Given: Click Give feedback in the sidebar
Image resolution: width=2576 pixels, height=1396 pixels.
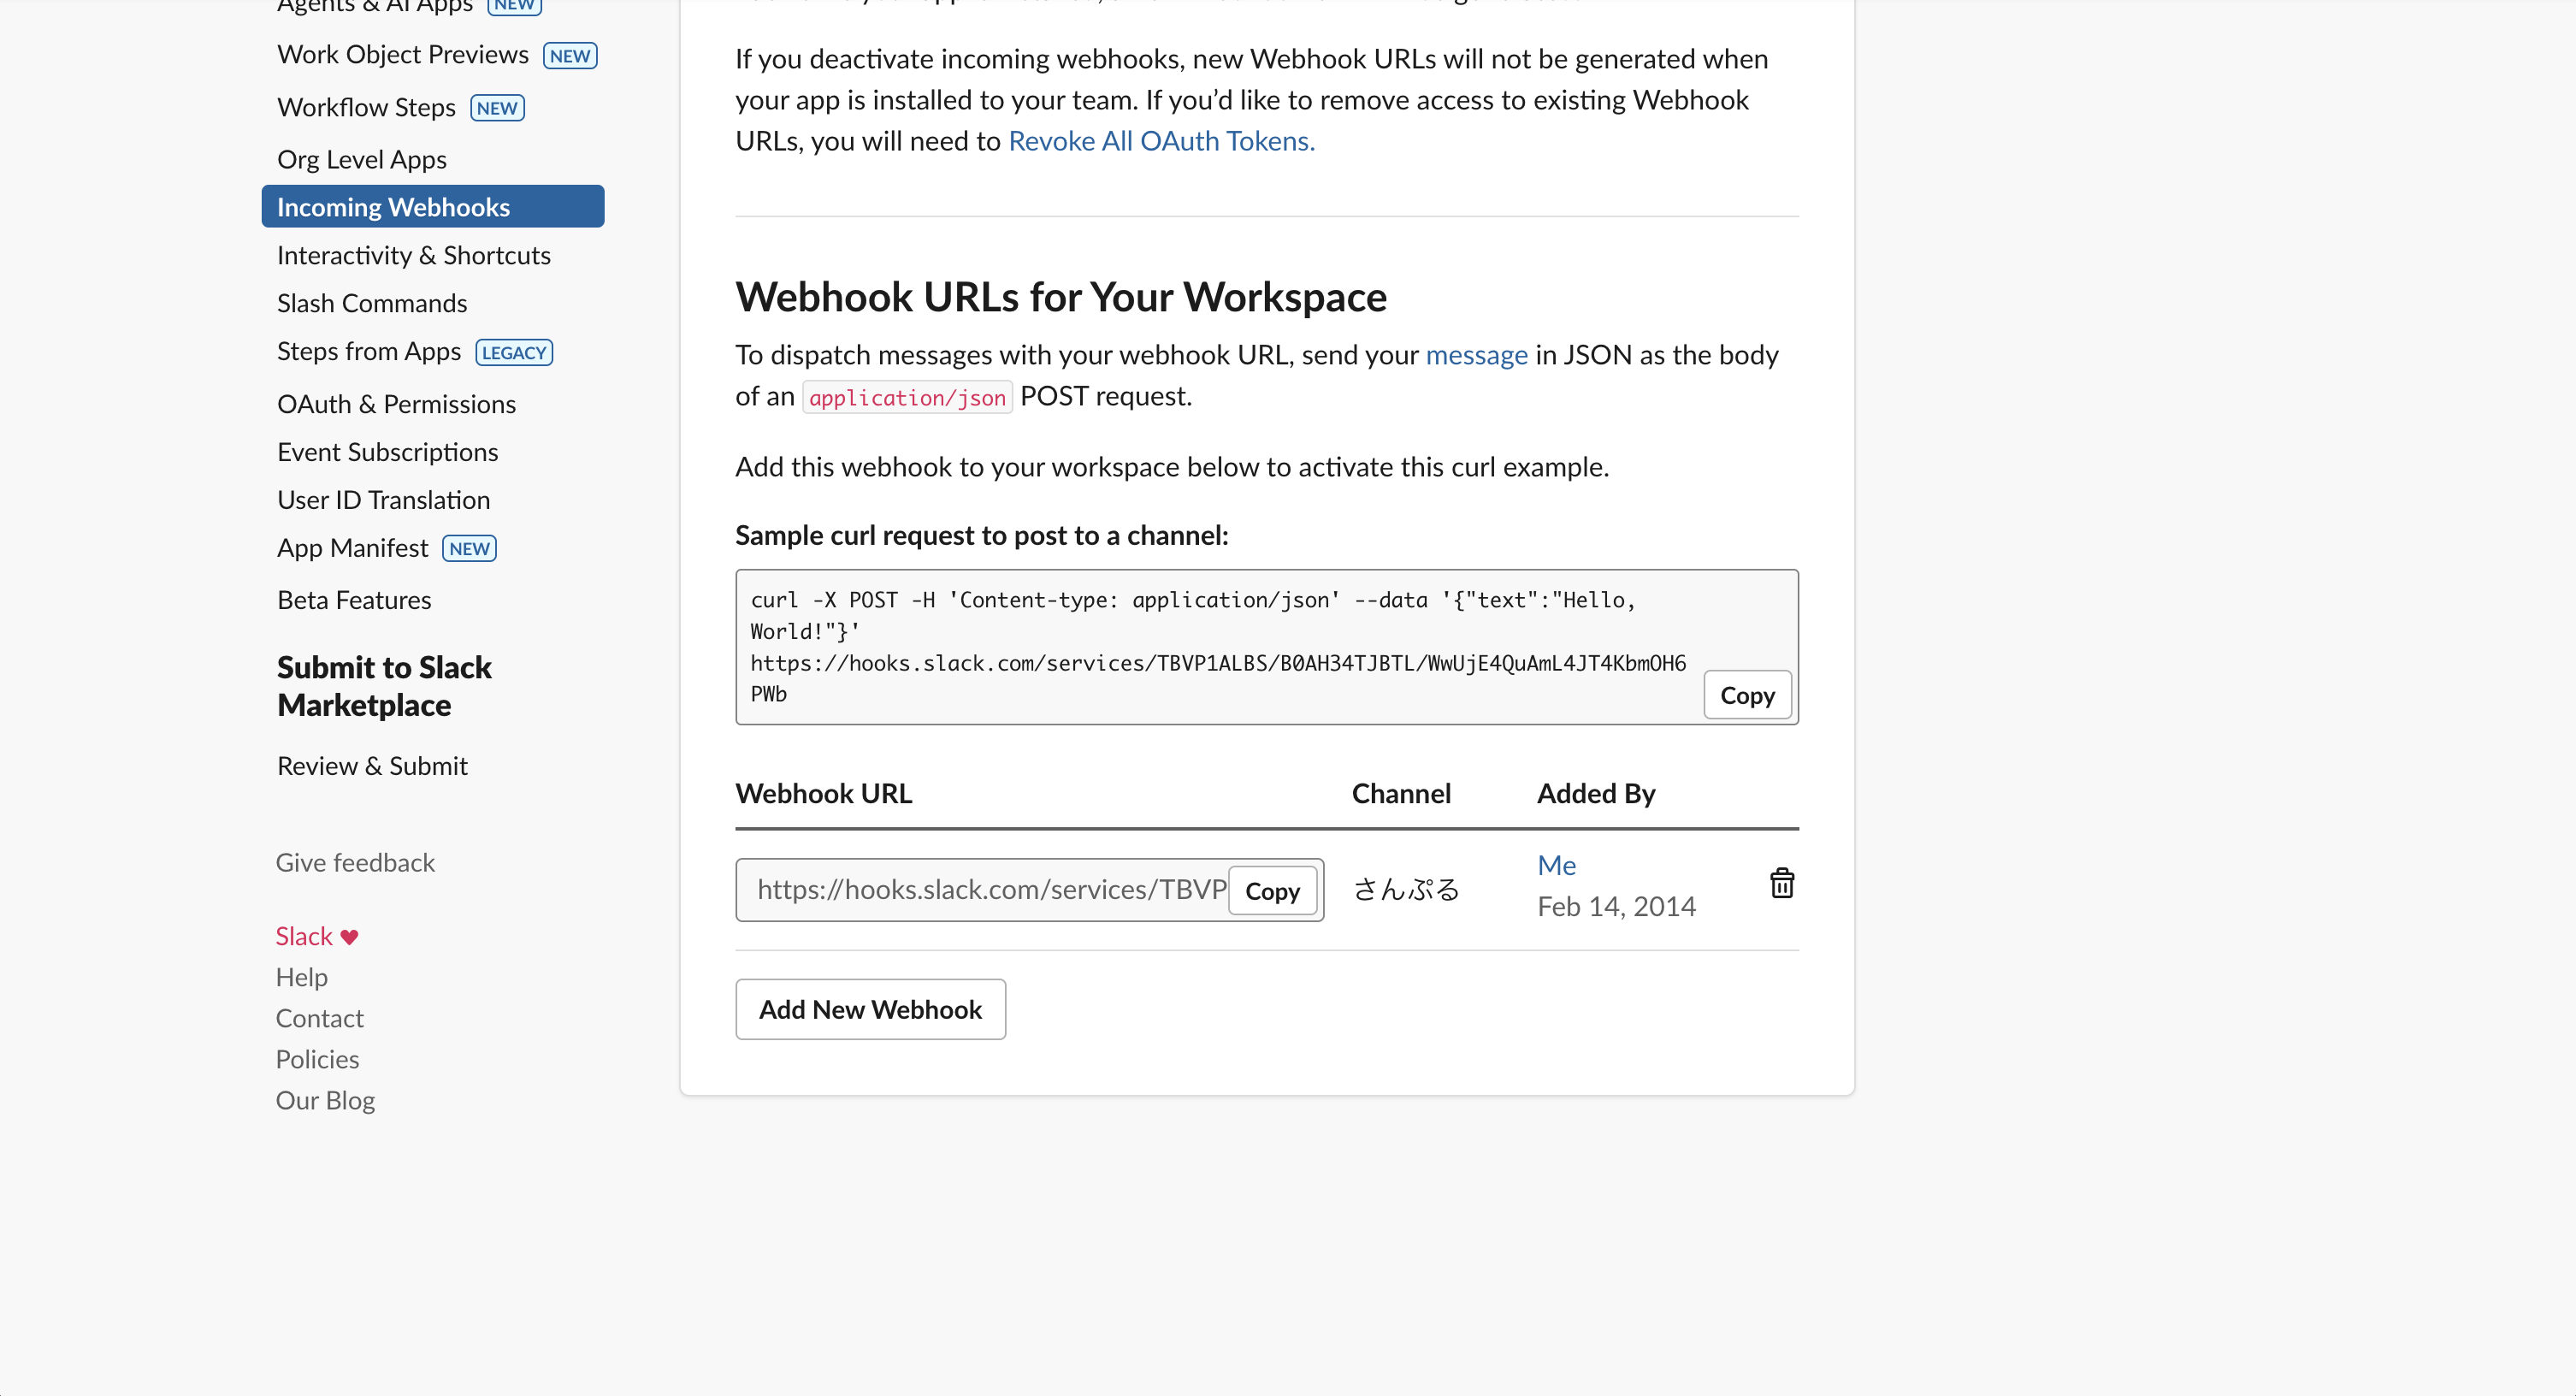Looking at the screenshot, I should pyautogui.click(x=355, y=861).
